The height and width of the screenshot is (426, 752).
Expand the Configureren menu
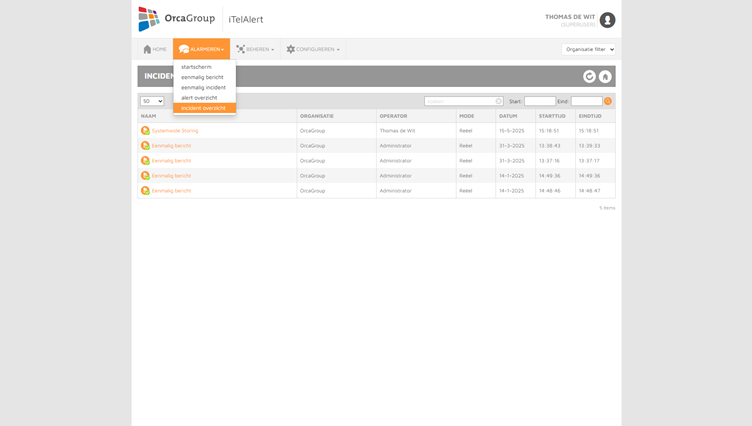[x=313, y=49]
